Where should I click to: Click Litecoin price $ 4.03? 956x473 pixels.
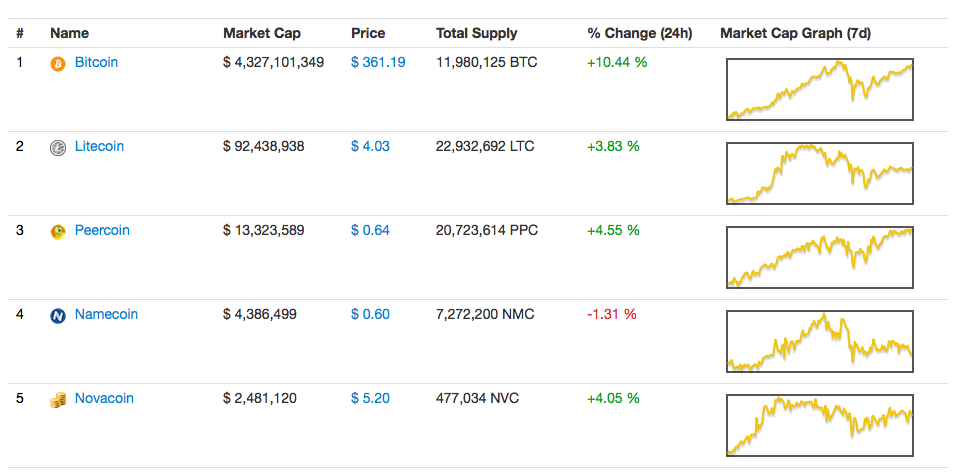tap(371, 146)
